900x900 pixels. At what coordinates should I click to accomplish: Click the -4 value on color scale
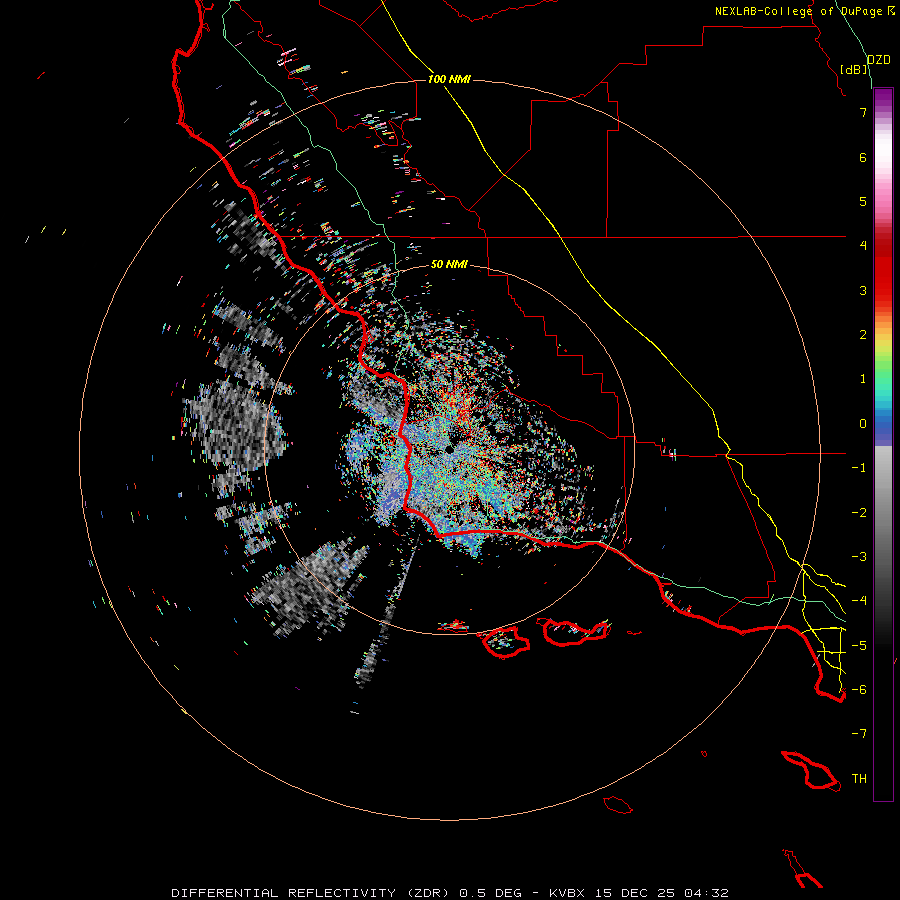tap(859, 601)
